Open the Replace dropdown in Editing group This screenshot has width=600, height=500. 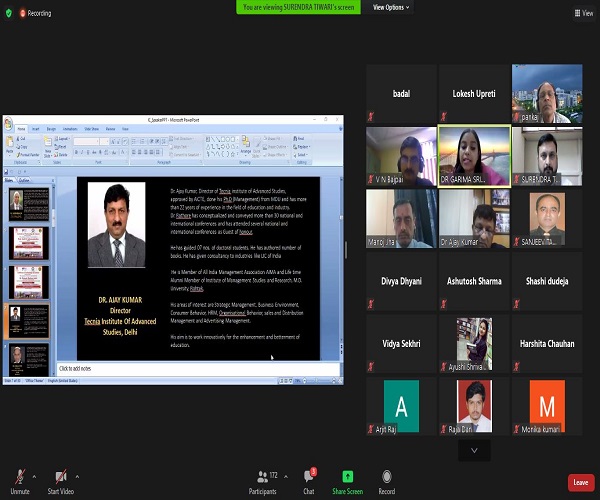point(302,147)
